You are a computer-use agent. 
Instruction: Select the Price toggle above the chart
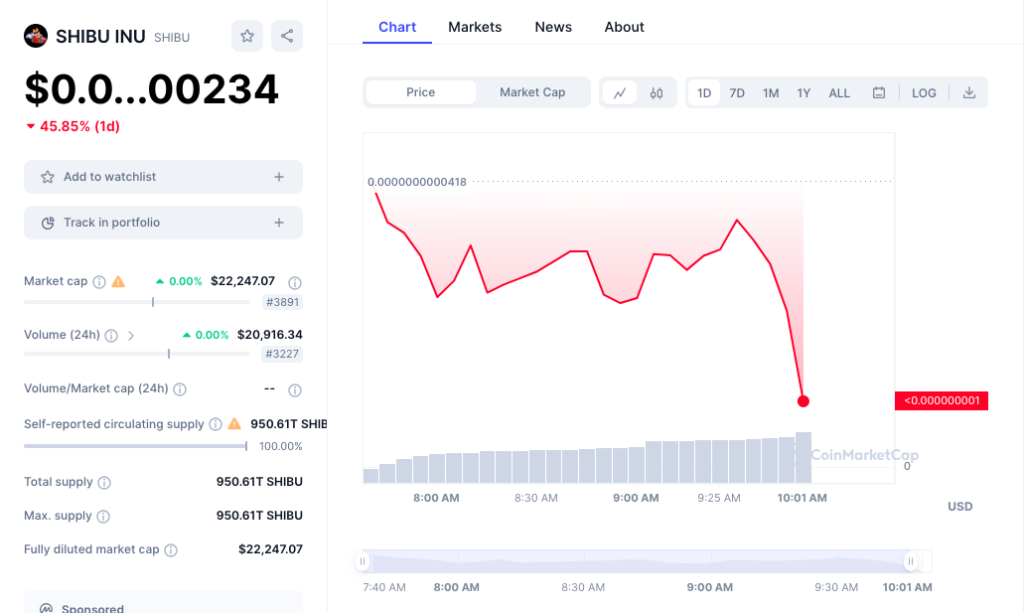pos(420,92)
